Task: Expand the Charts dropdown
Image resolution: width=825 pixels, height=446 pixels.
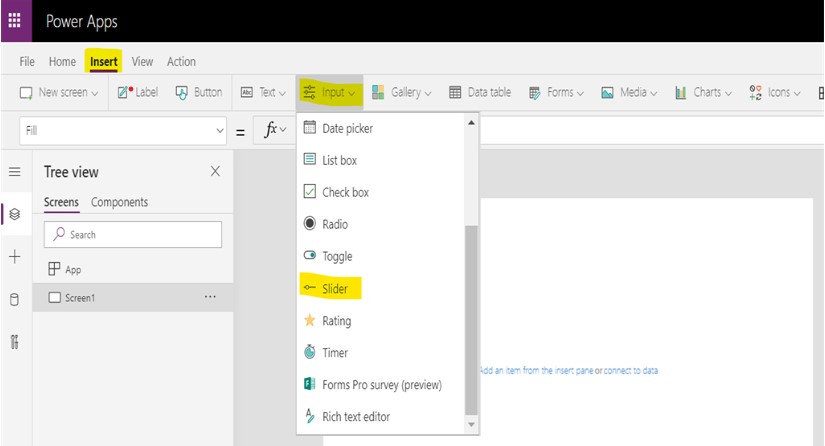Action: click(x=703, y=93)
